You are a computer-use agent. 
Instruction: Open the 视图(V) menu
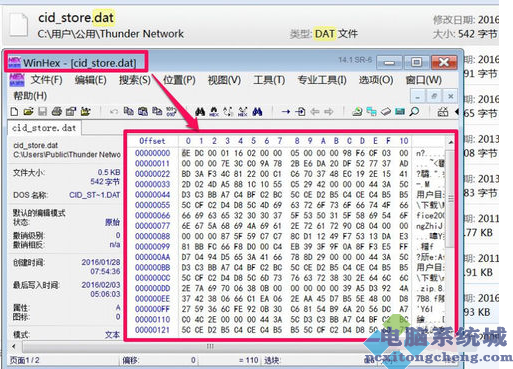[x=224, y=80]
